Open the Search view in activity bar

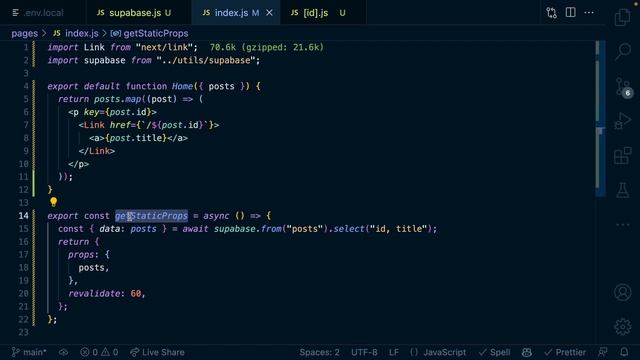pos(623,52)
